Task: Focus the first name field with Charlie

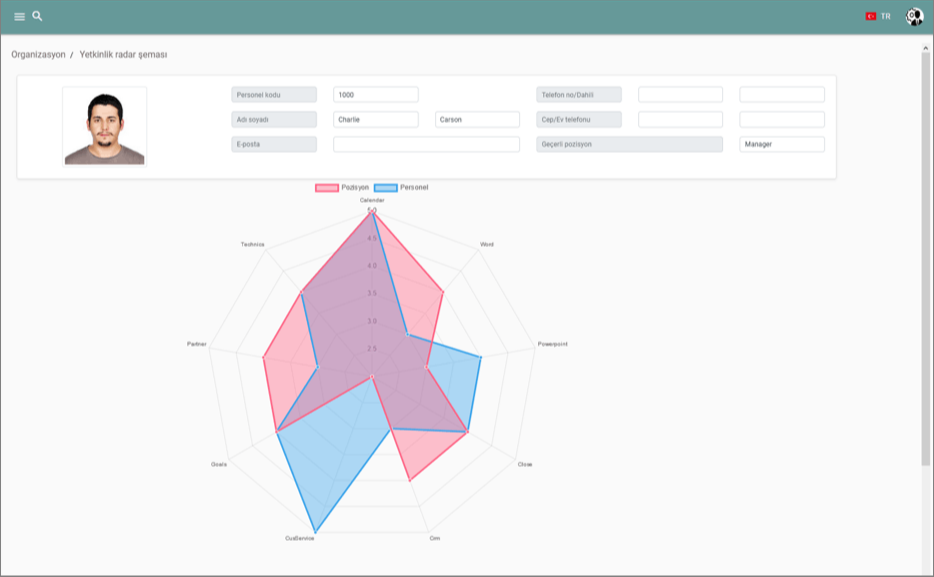Action: (x=375, y=119)
